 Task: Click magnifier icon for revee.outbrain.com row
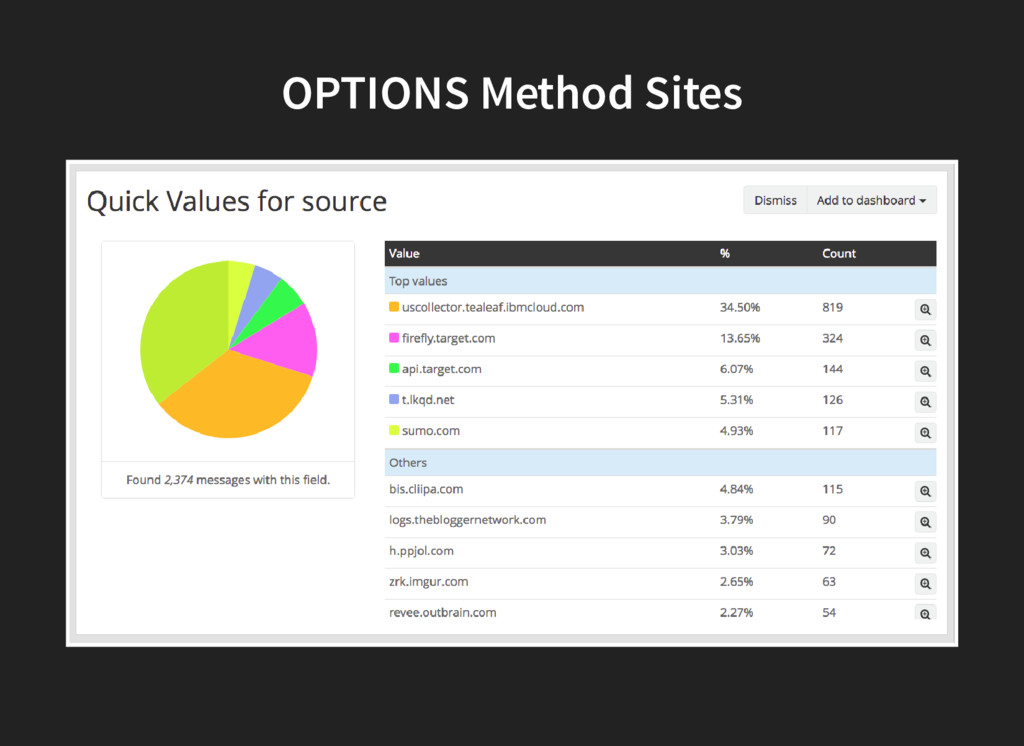(x=925, y=614)
